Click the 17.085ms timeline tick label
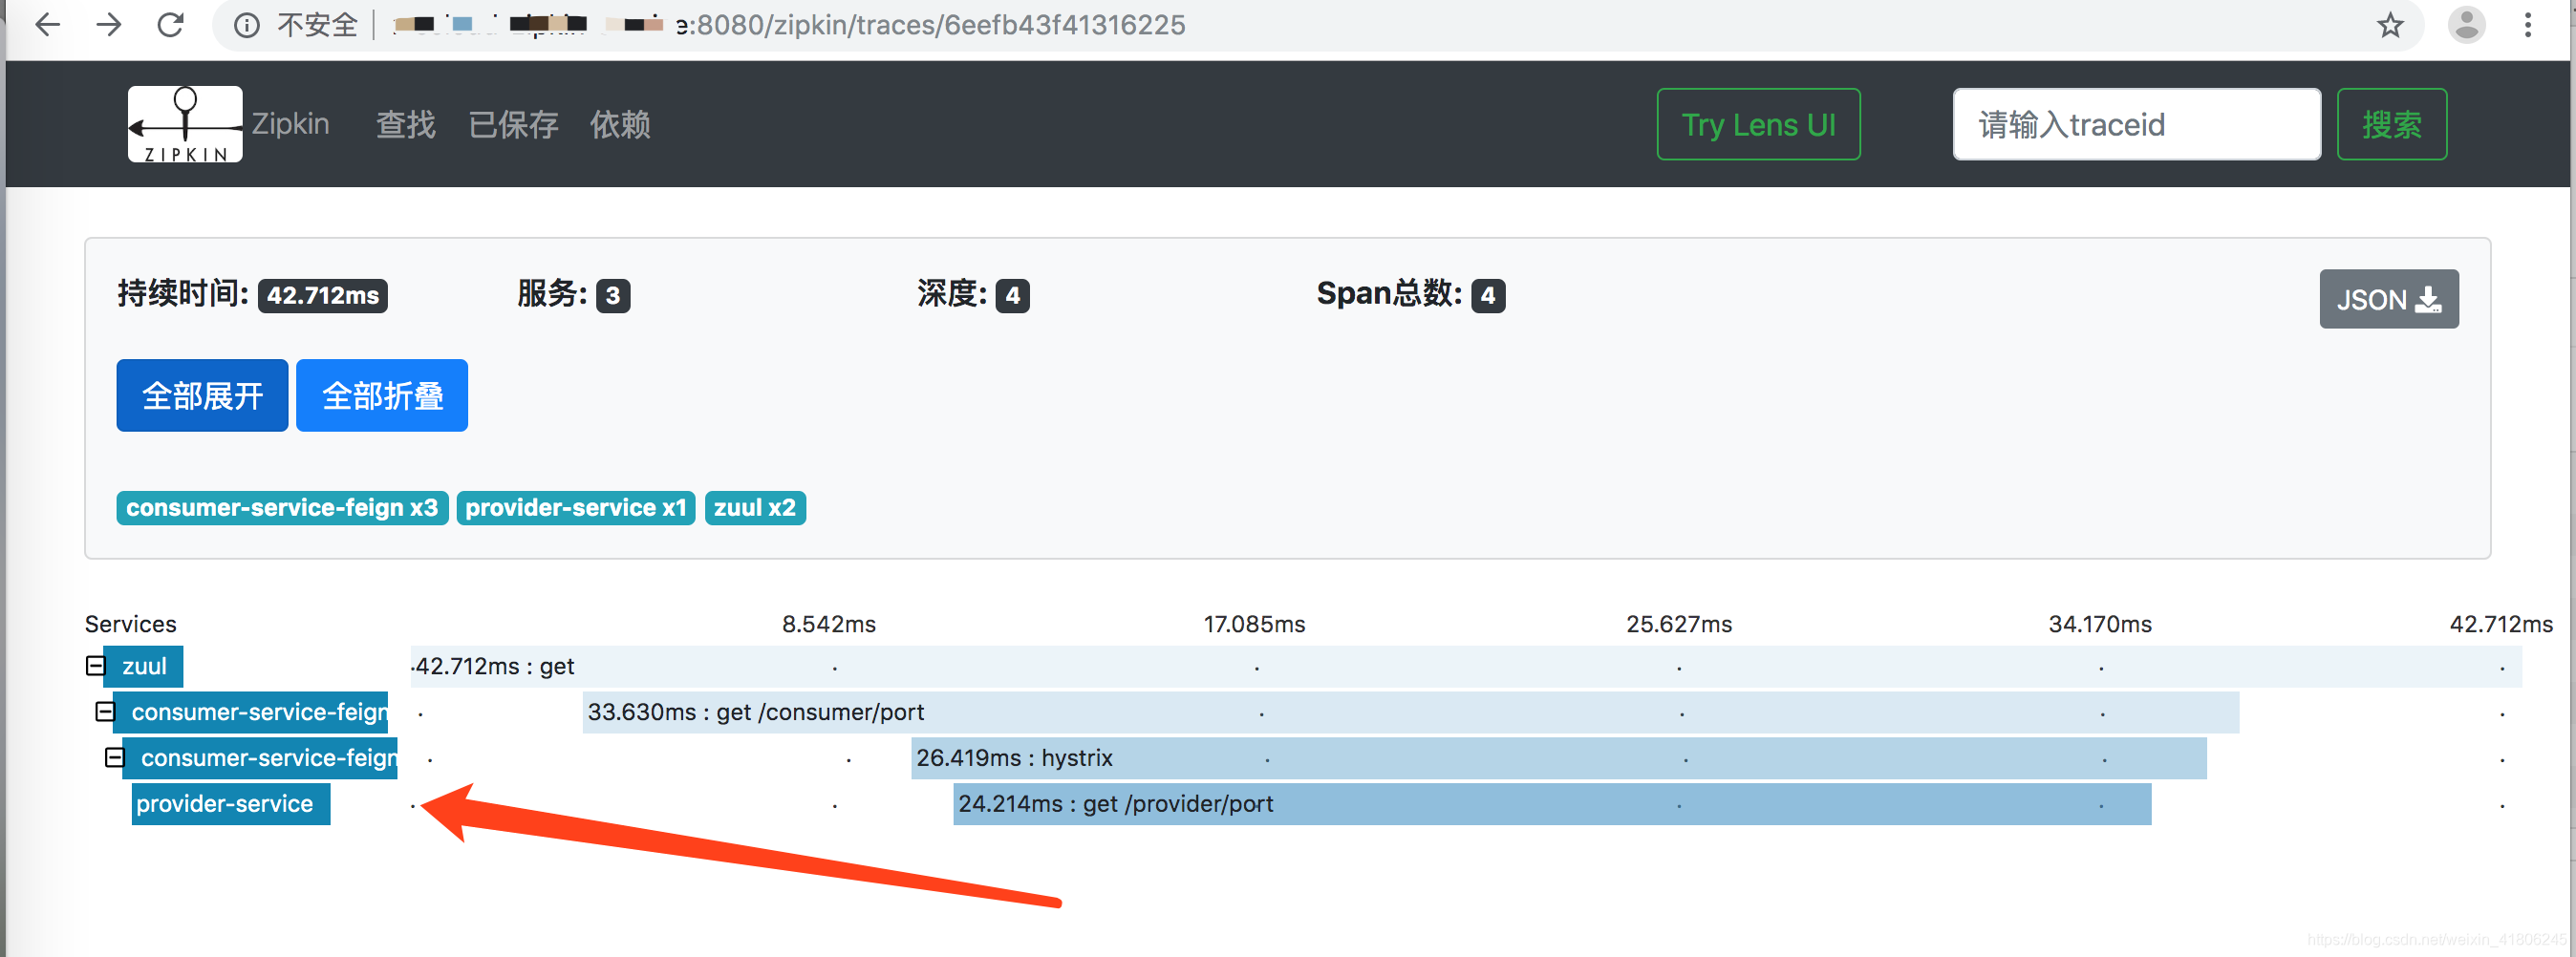The image size is (2576, 957). coord(1254,625)
